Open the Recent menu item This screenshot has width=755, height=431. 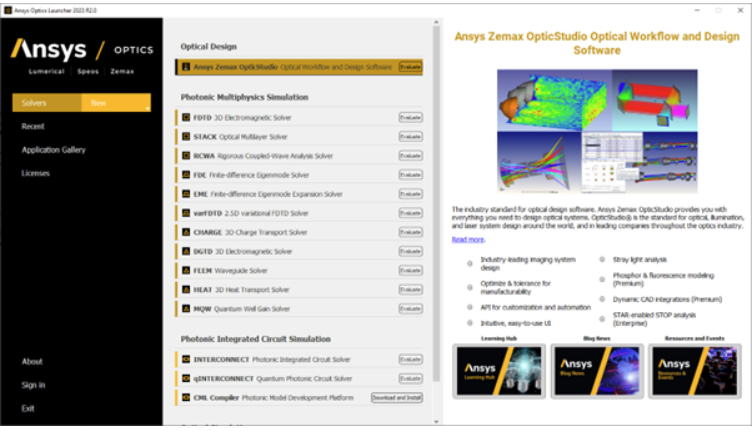click(x=33, y=126)
